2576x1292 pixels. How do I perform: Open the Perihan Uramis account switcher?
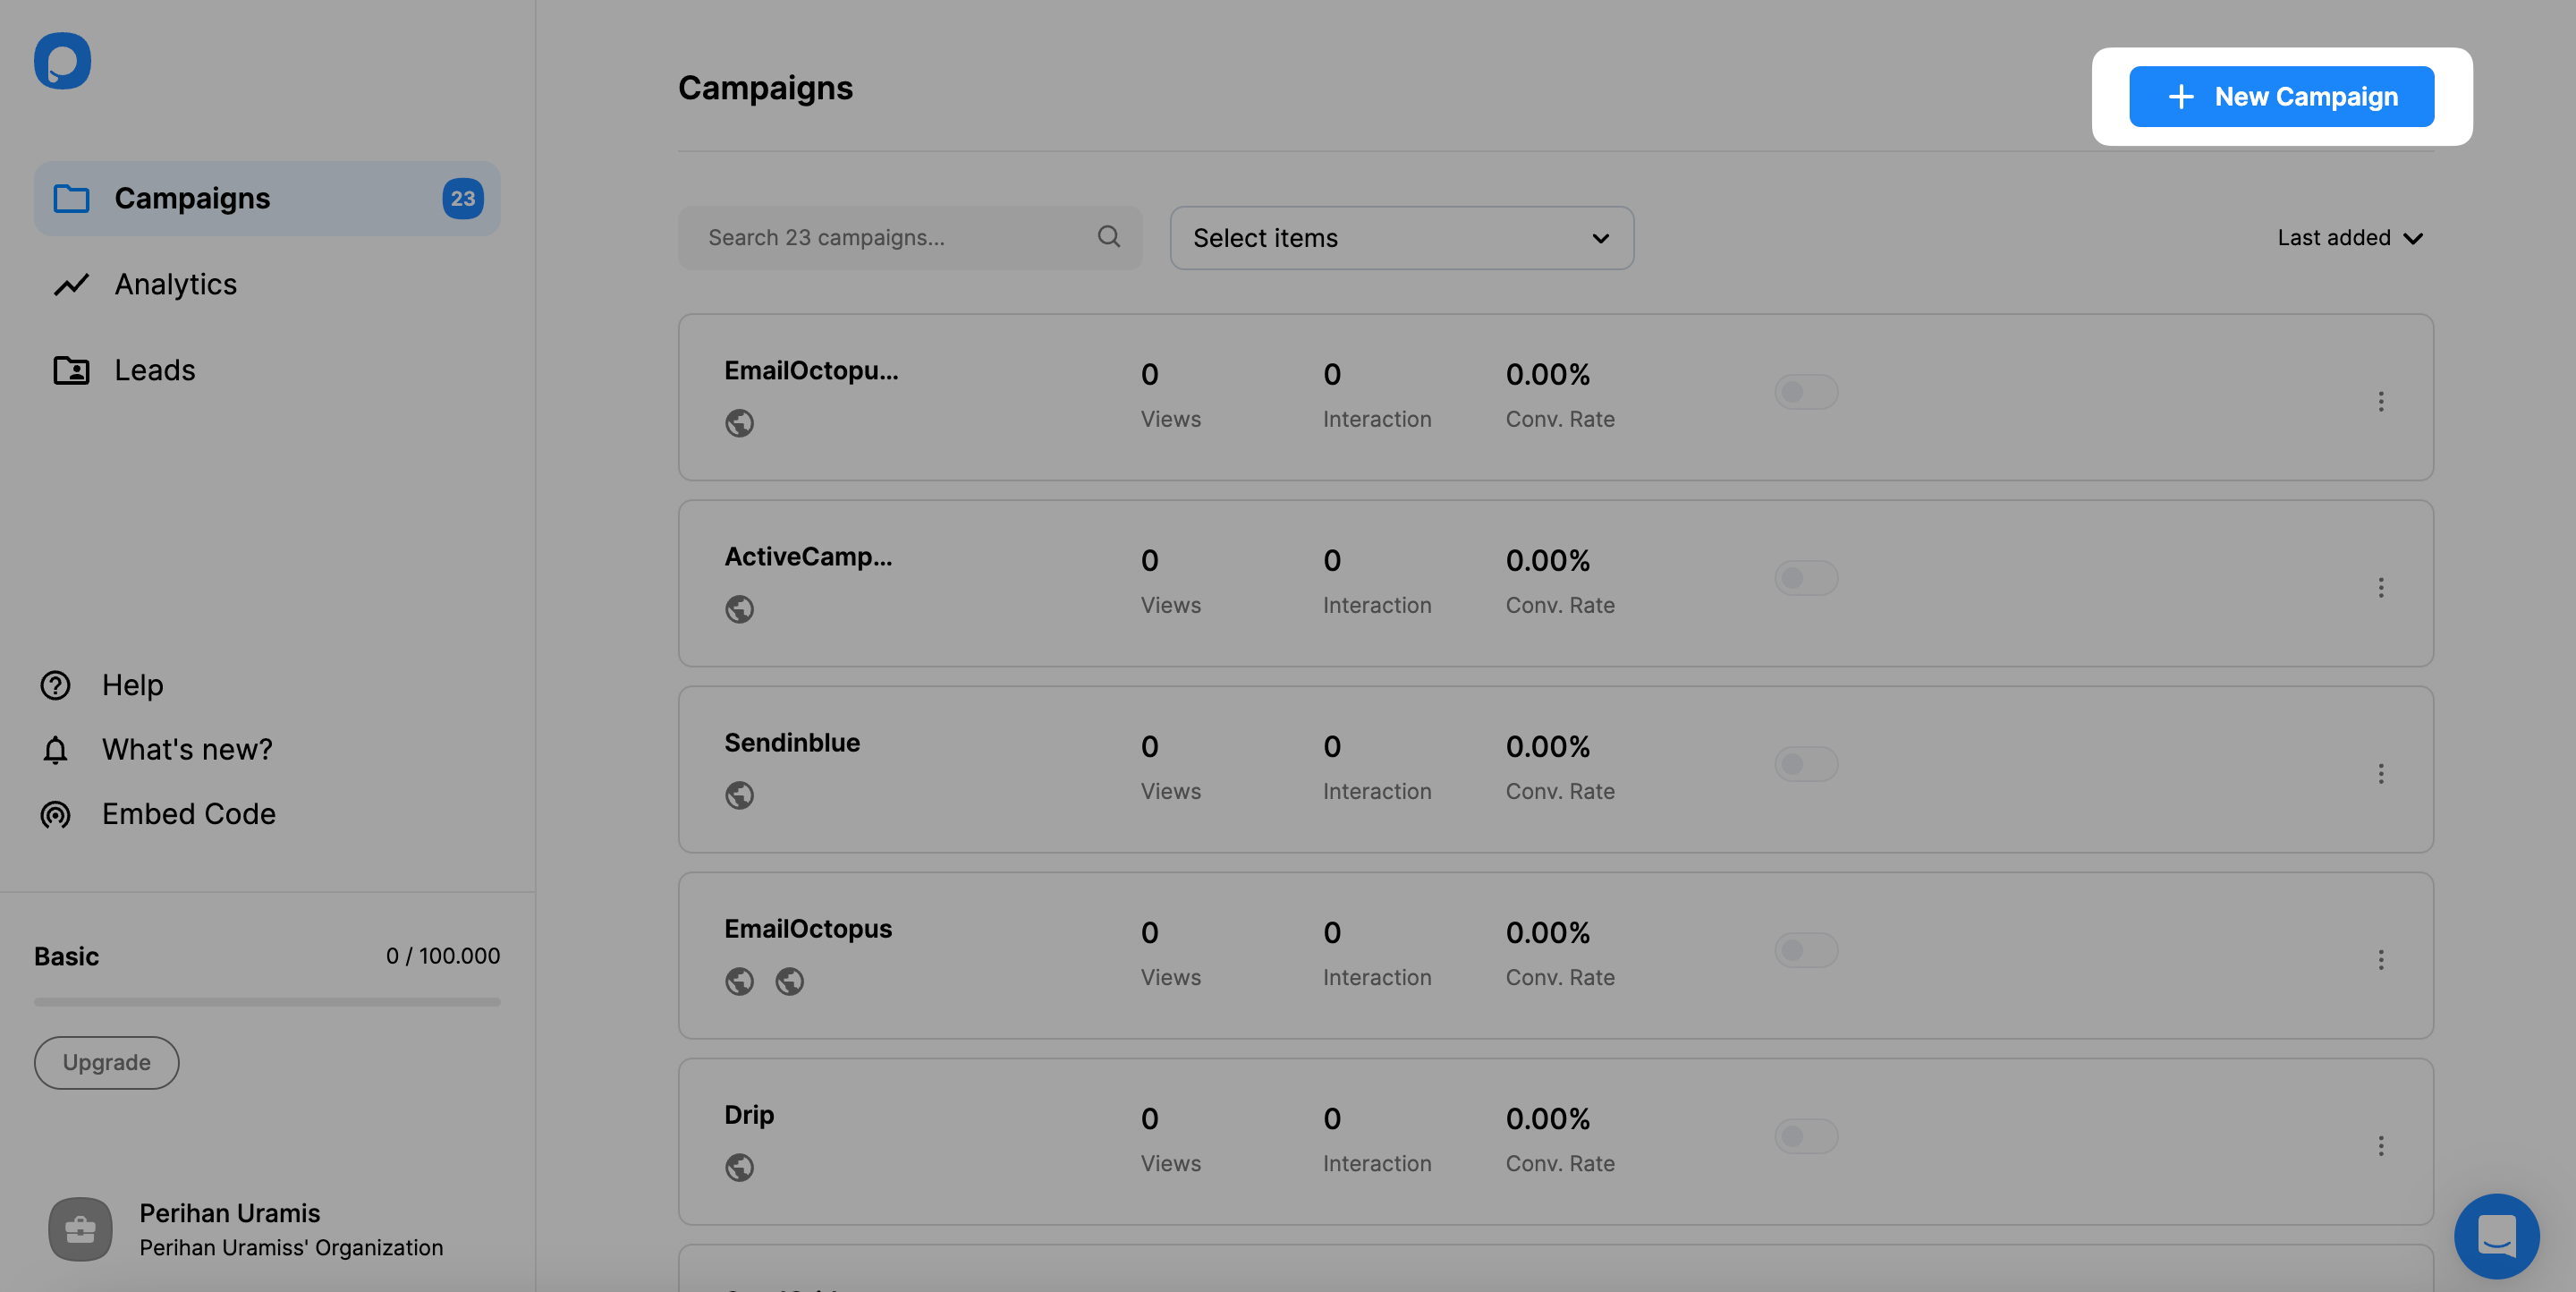click(290, 1229)
